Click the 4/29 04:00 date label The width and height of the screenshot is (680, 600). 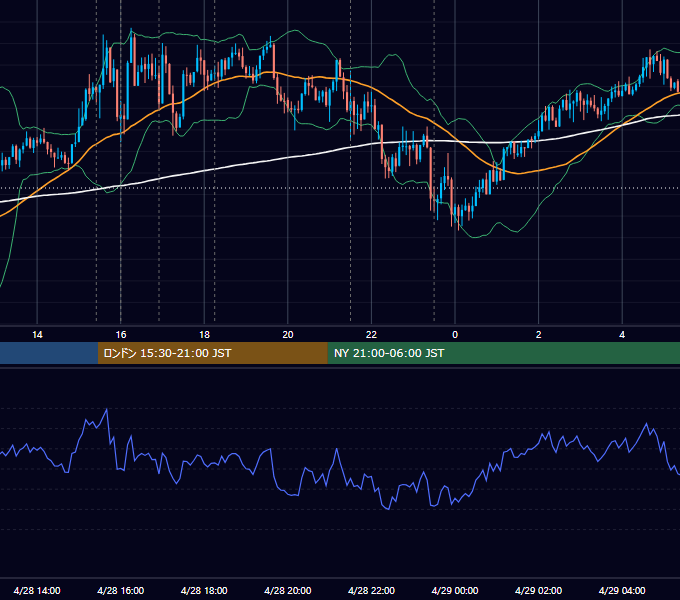point(622,590)
